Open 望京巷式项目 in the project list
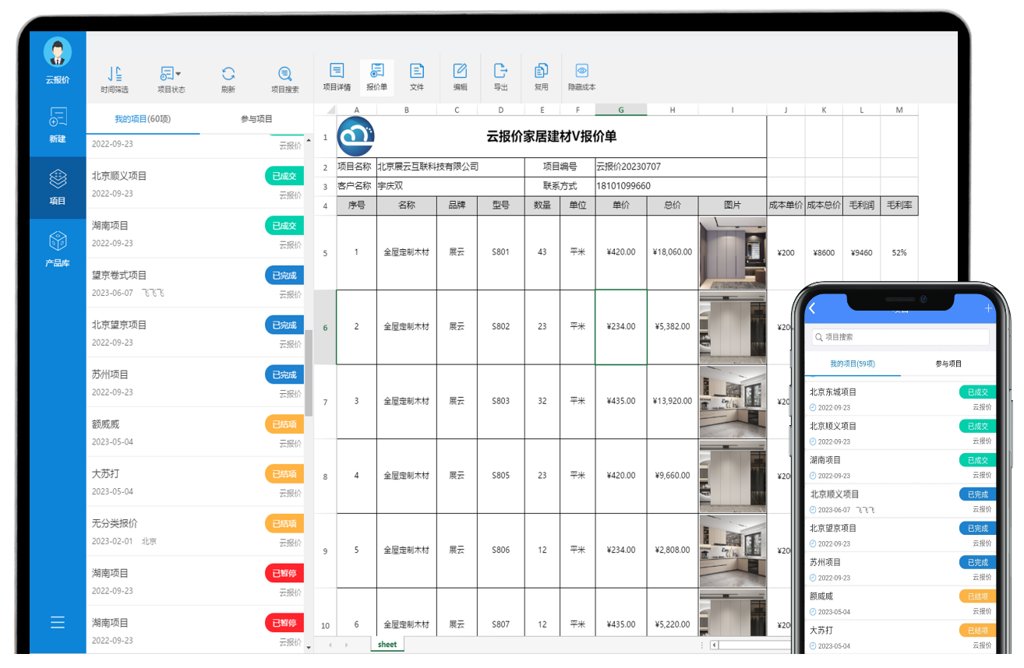Viewport: 1024px width, 668px height. tap(195, 283)
